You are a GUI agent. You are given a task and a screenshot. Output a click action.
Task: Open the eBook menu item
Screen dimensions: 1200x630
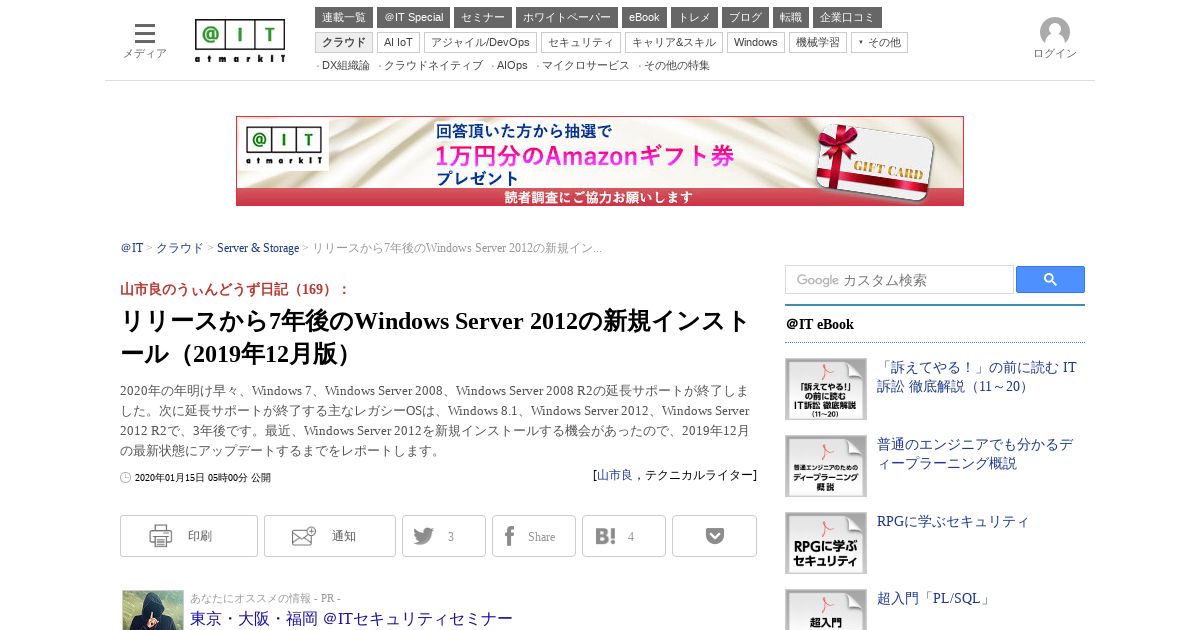pyautogui.click(x=644, y=18)
